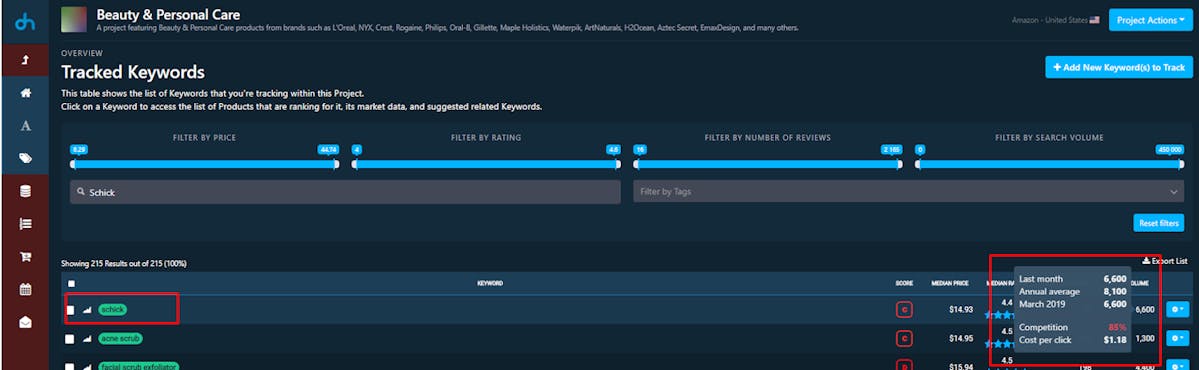This screenshot has height=370, width=1199.
Task: Click the OVERVIEW breadcrumb
Action: (82, 54)
